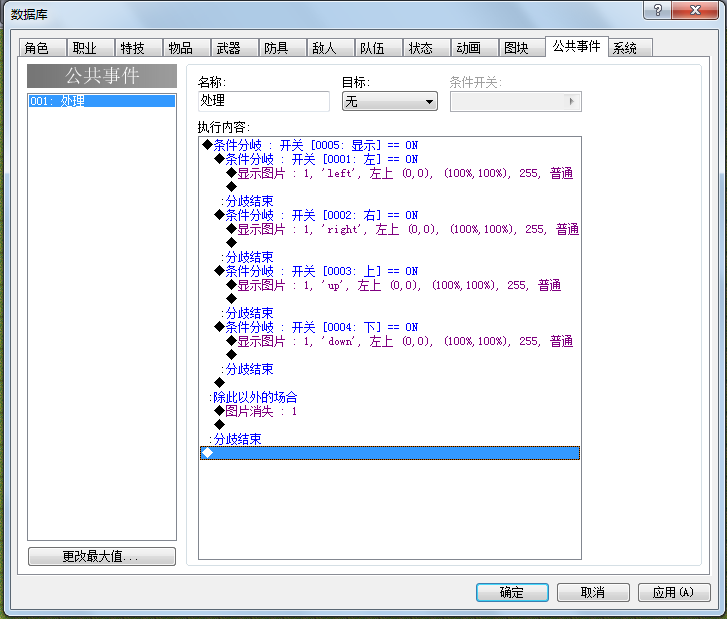
Task: Select the 显示图片 'up' command line
Action: (x=390, y=285)
